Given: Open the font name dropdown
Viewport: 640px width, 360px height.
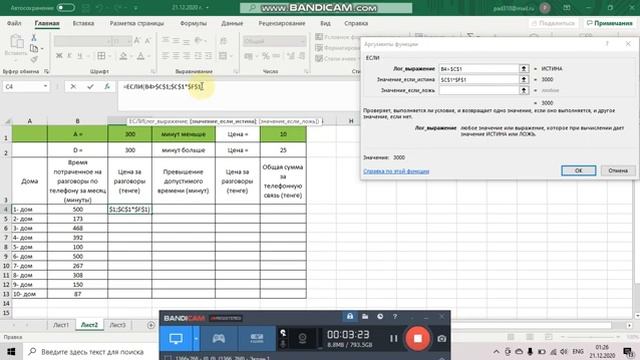Looking at the screenshot, I should click(x=108, y=41).
